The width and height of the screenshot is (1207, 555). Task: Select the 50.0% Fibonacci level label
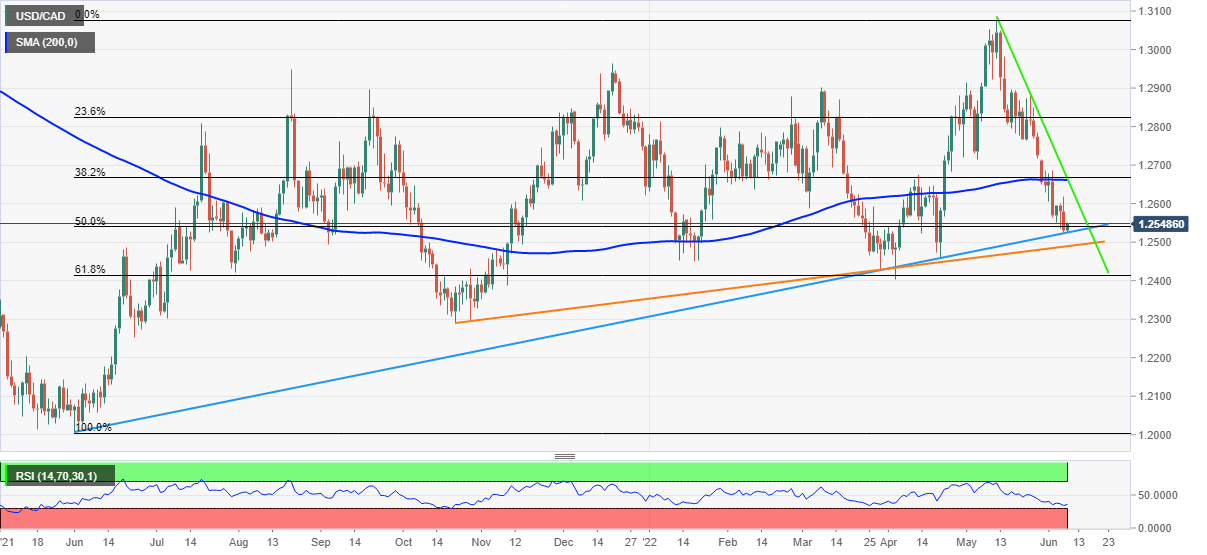[91, 222]
